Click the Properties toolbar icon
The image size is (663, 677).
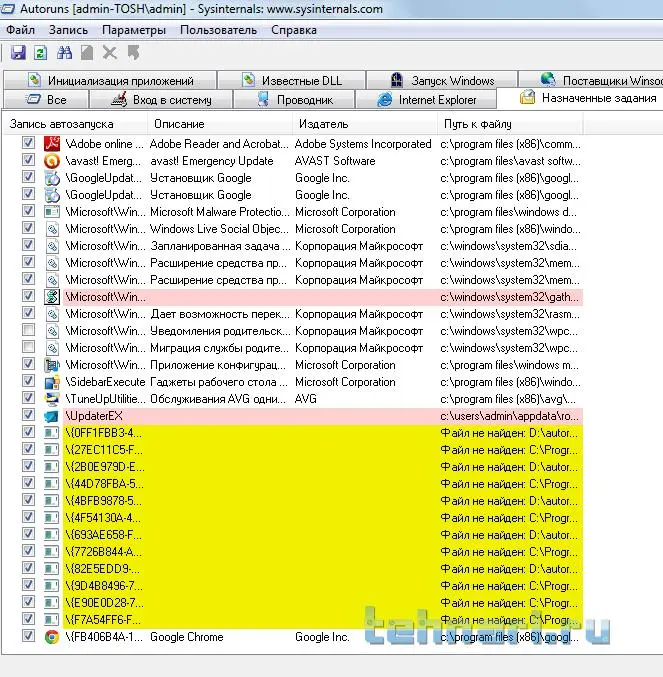87,53
